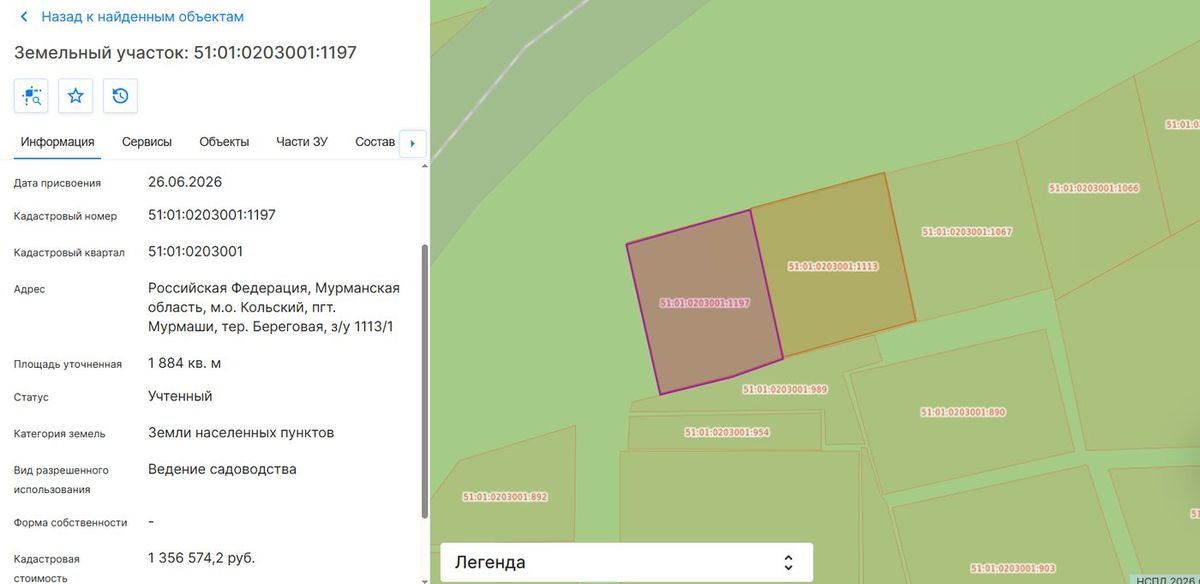Switch to the Информация tab
The width and height of the screenshot is (1200, 584).
click(58, 142)
